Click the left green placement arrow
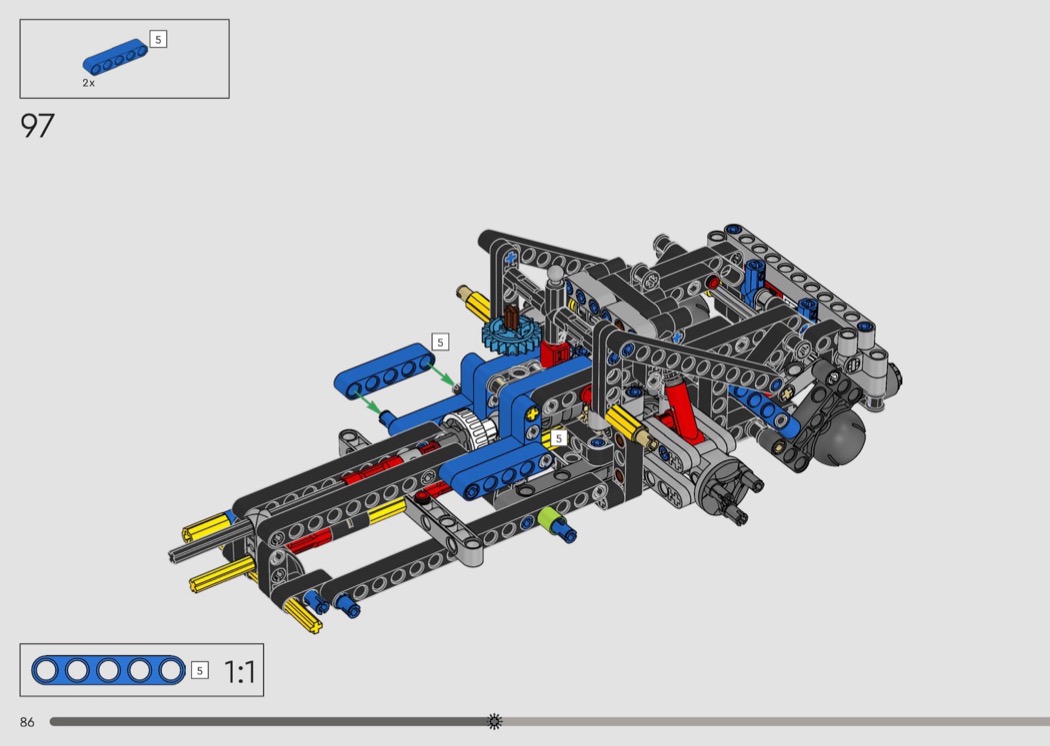The width and height of the screenshot is (1050, 746). coord(366,402)
